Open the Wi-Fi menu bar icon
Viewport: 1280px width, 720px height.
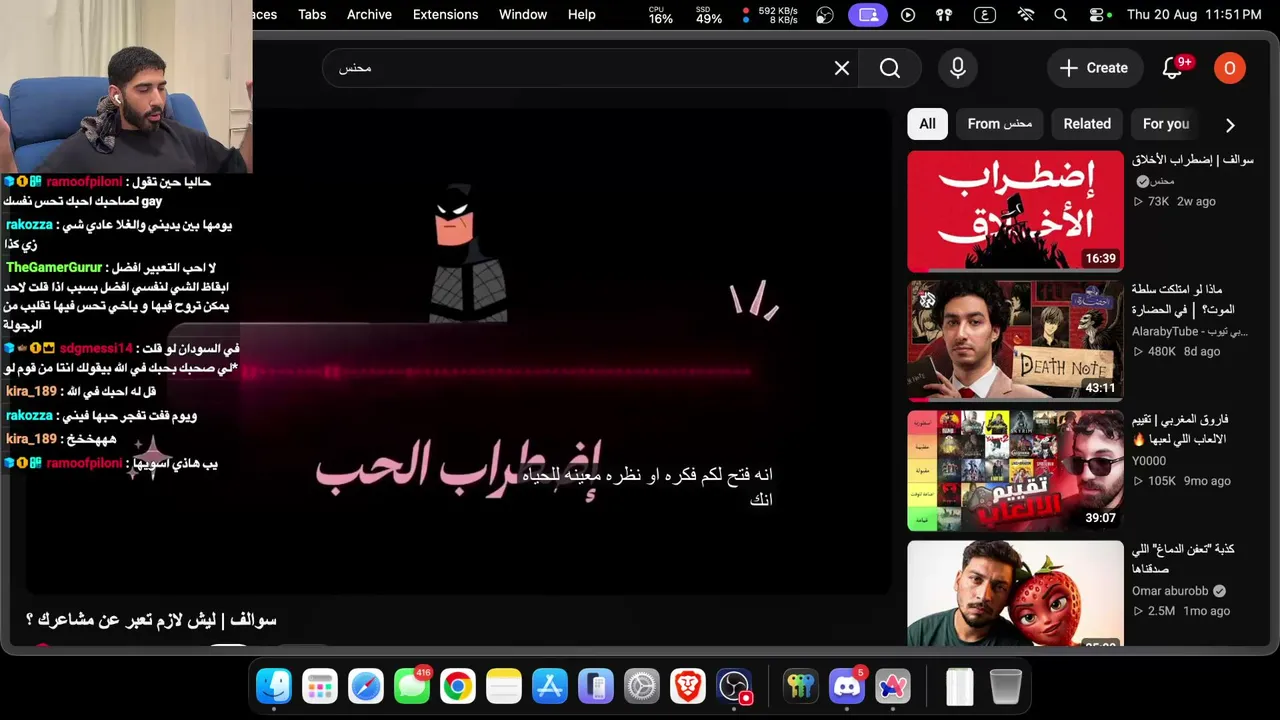pos(1026,15)
